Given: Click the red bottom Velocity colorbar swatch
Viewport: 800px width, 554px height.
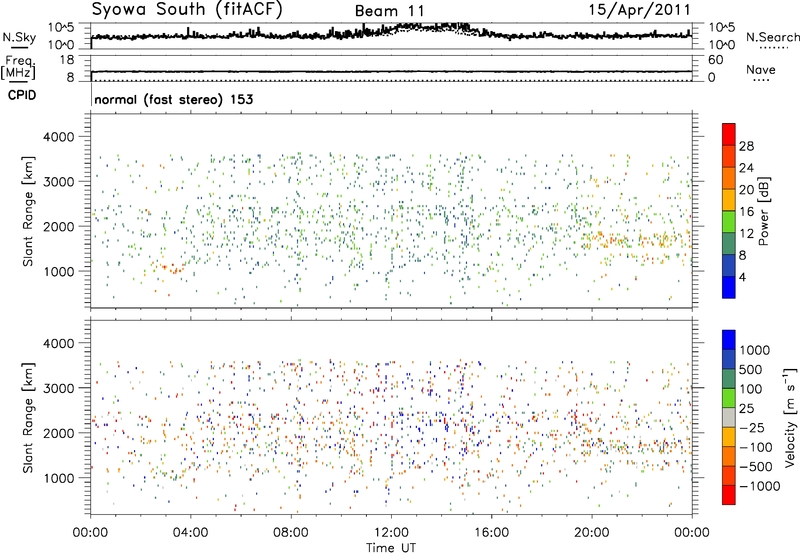Looking at the screenshot, I should pos(729,495).
